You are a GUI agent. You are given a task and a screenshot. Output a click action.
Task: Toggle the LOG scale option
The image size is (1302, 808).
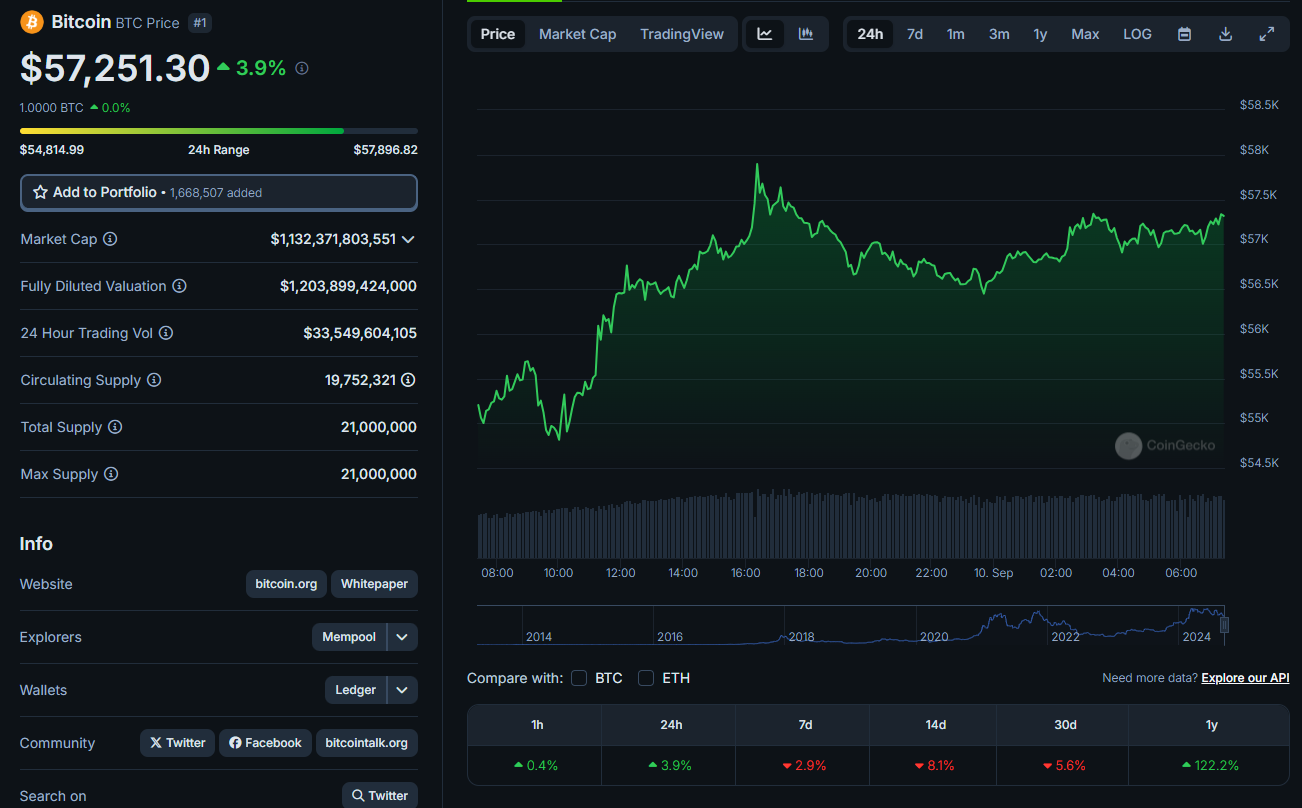(x=1137, y=34)
